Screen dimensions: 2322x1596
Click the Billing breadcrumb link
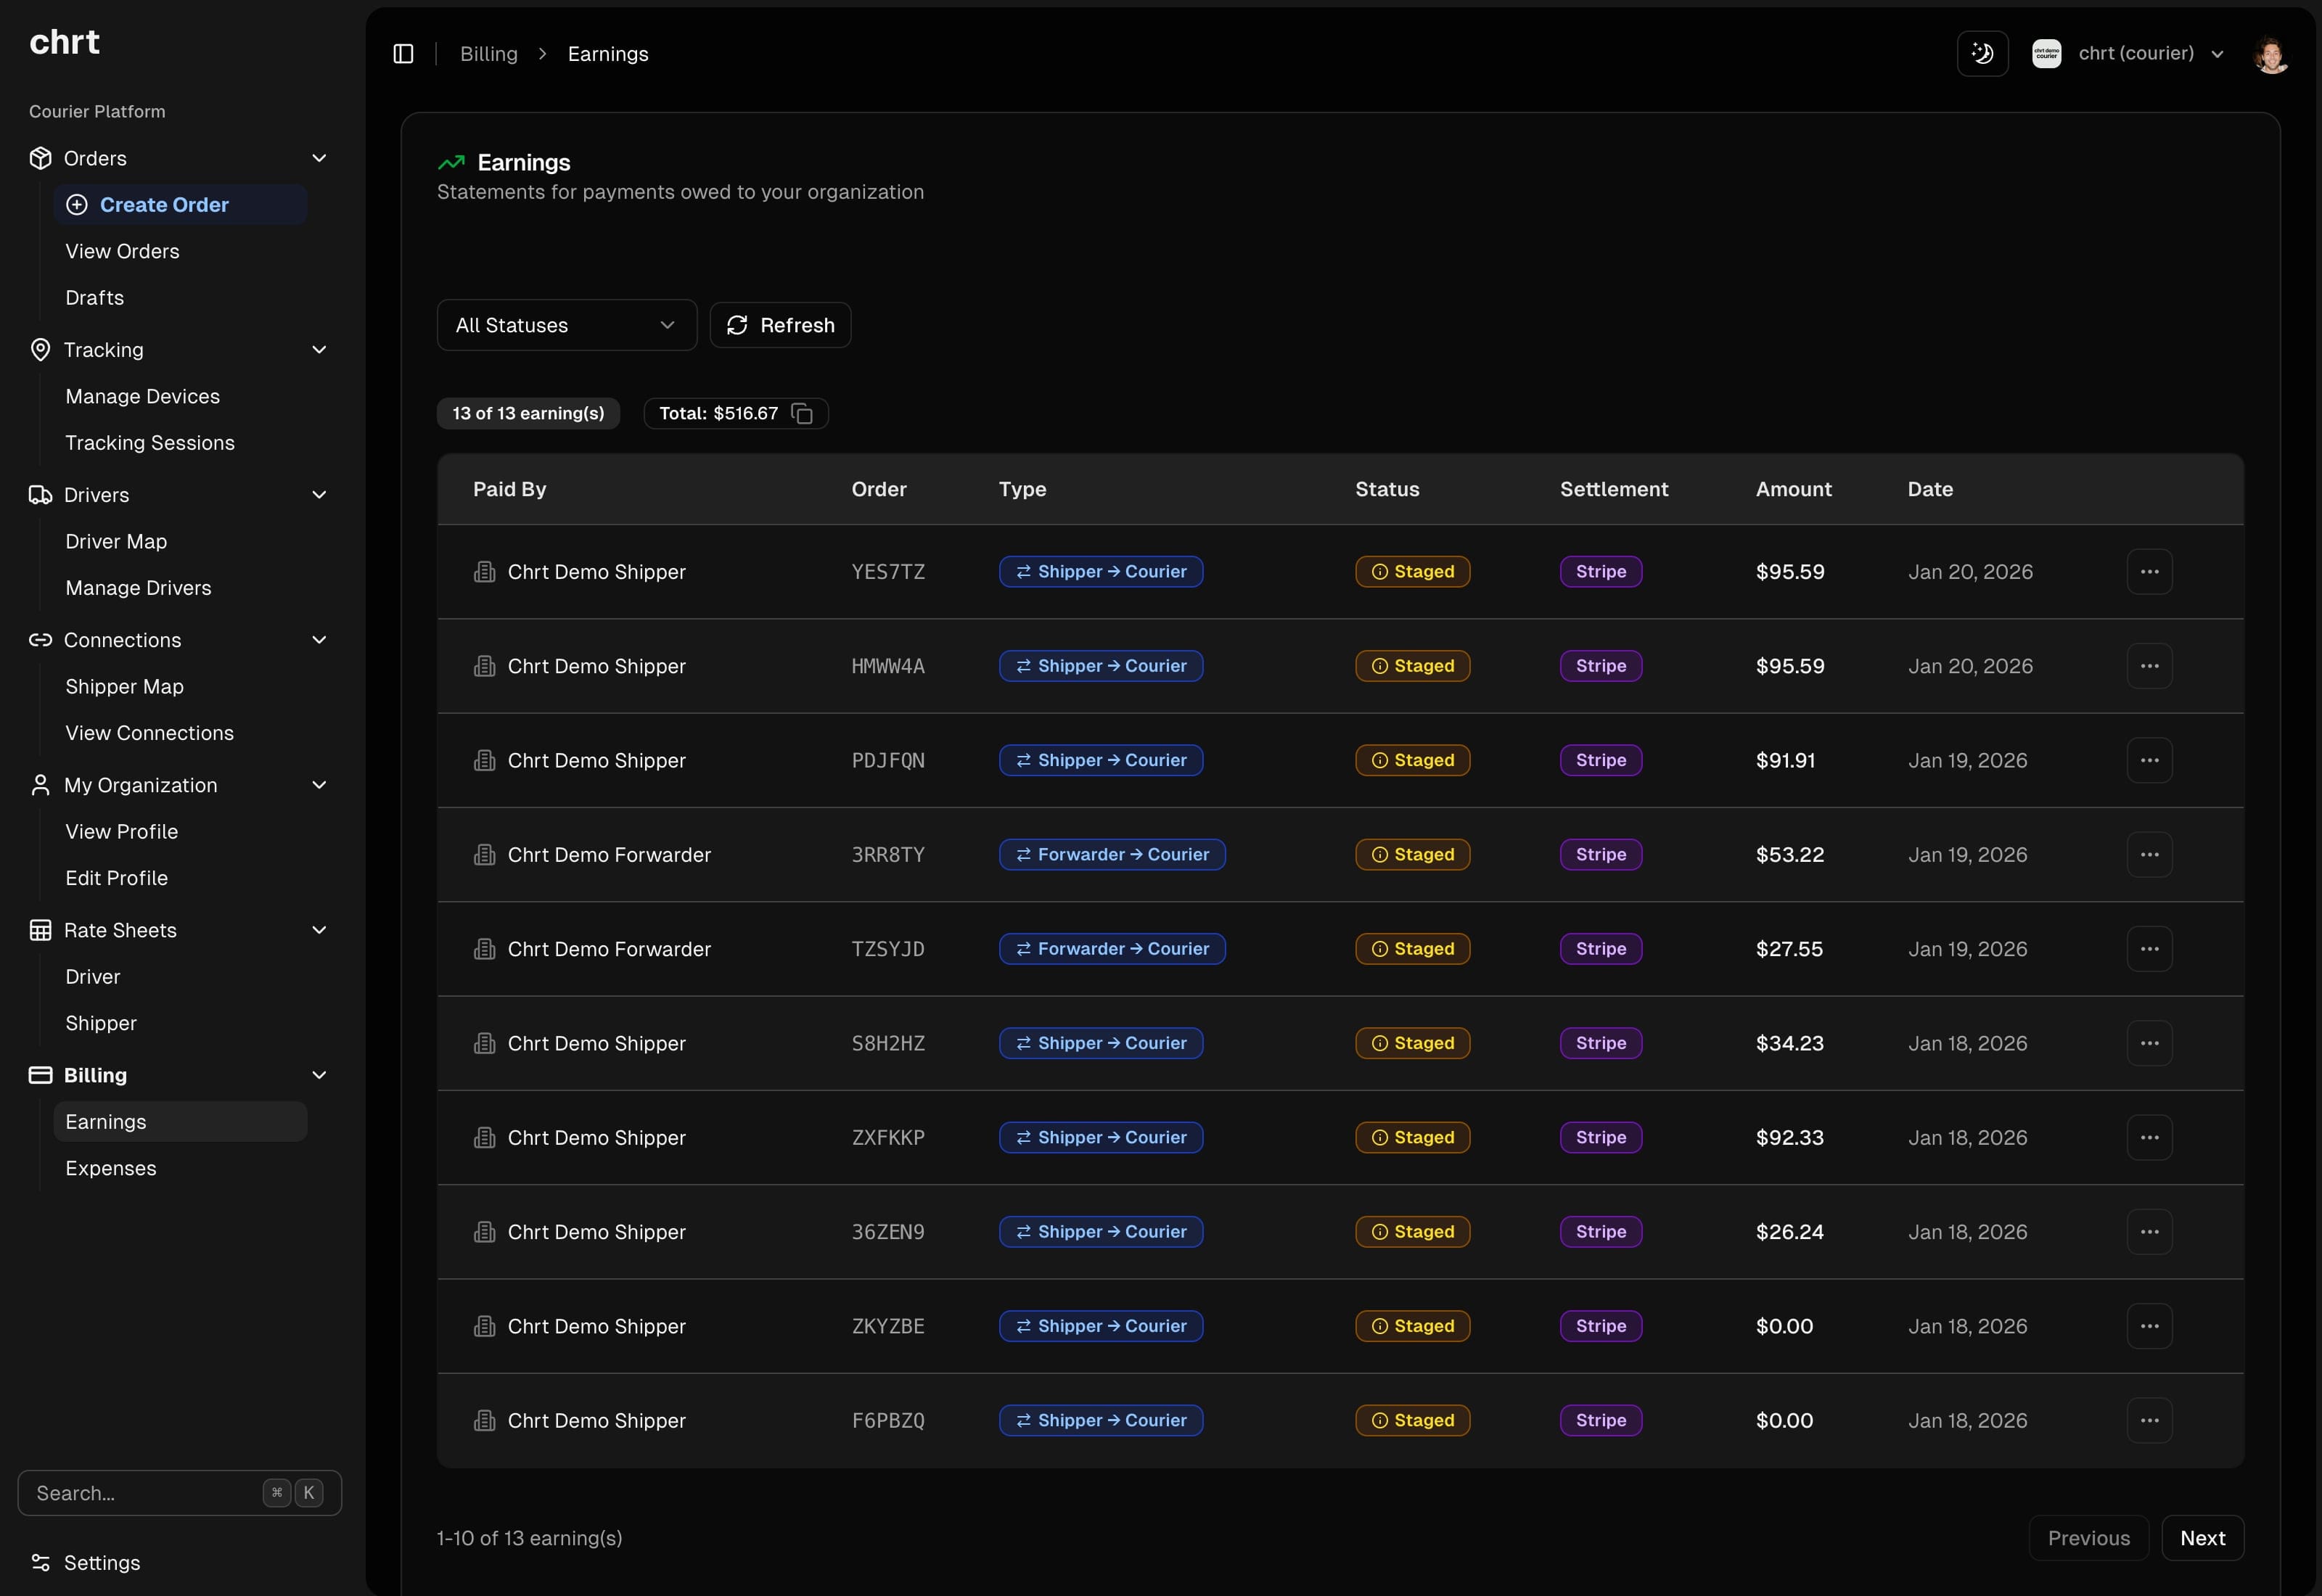[x=488, y=53]
